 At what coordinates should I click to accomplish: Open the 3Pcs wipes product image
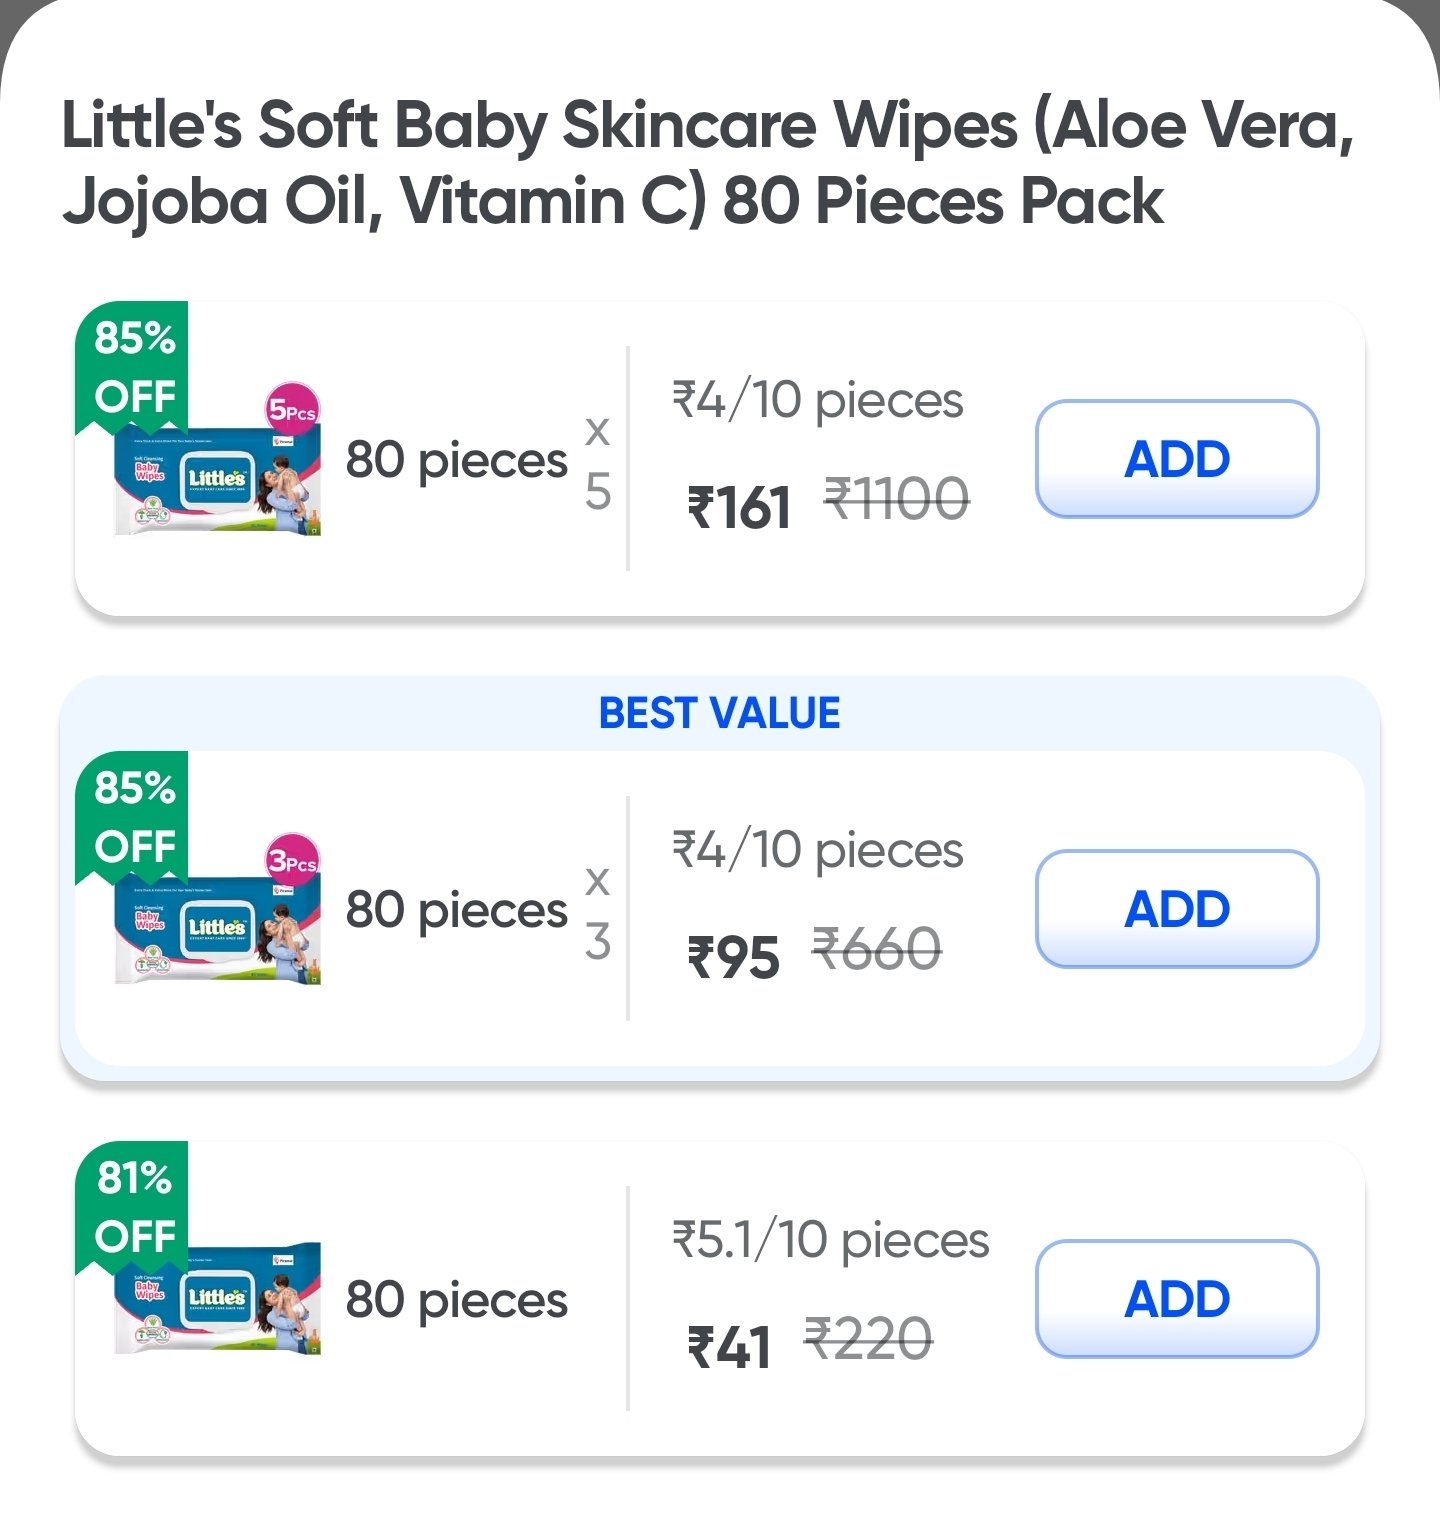(x=217, y=930)
